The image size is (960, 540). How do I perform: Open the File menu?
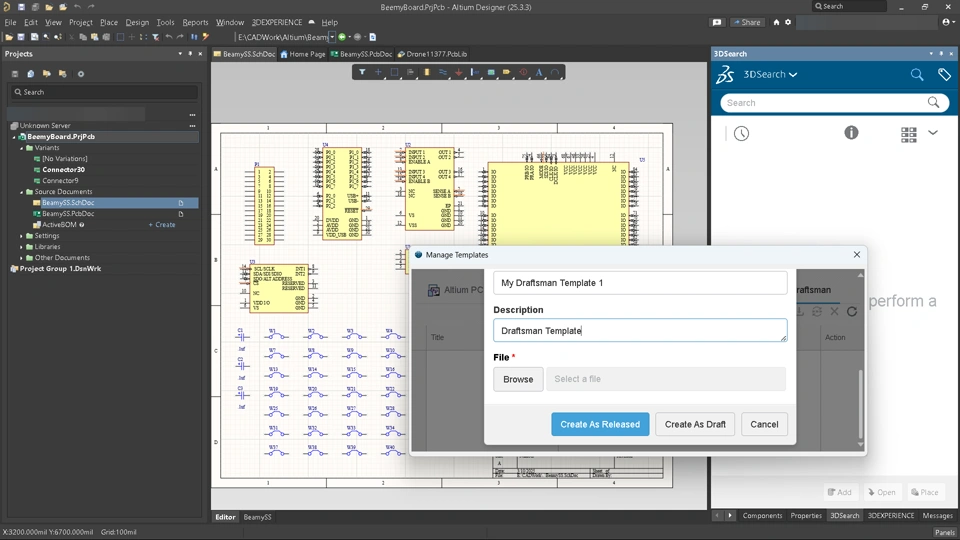click(10, 22)
